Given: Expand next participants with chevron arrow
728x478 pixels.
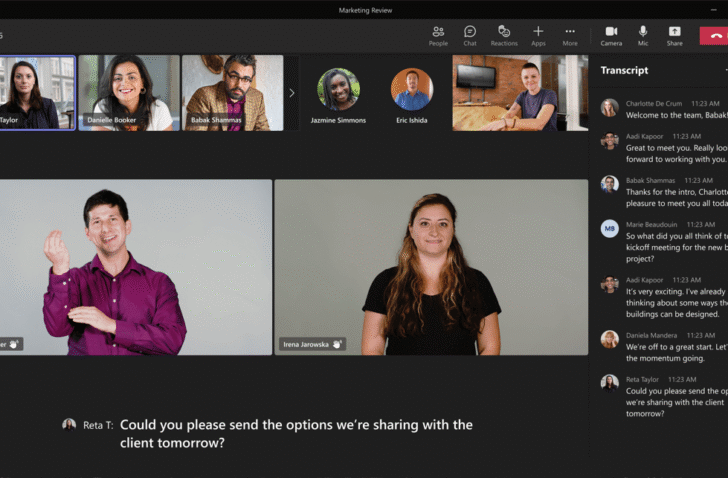Looking at the screenshot, I should (292, 93).
